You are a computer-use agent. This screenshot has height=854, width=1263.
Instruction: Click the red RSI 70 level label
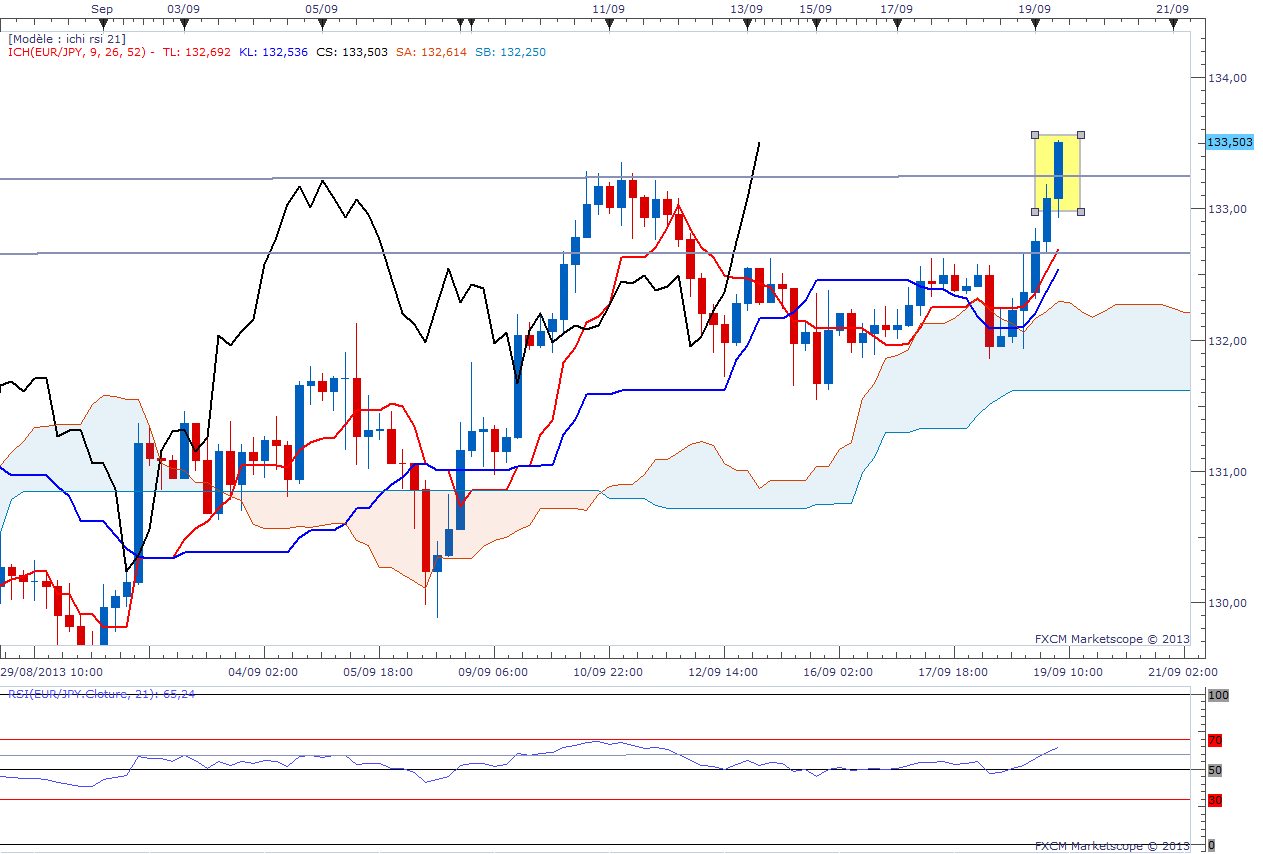(1214, 741)
